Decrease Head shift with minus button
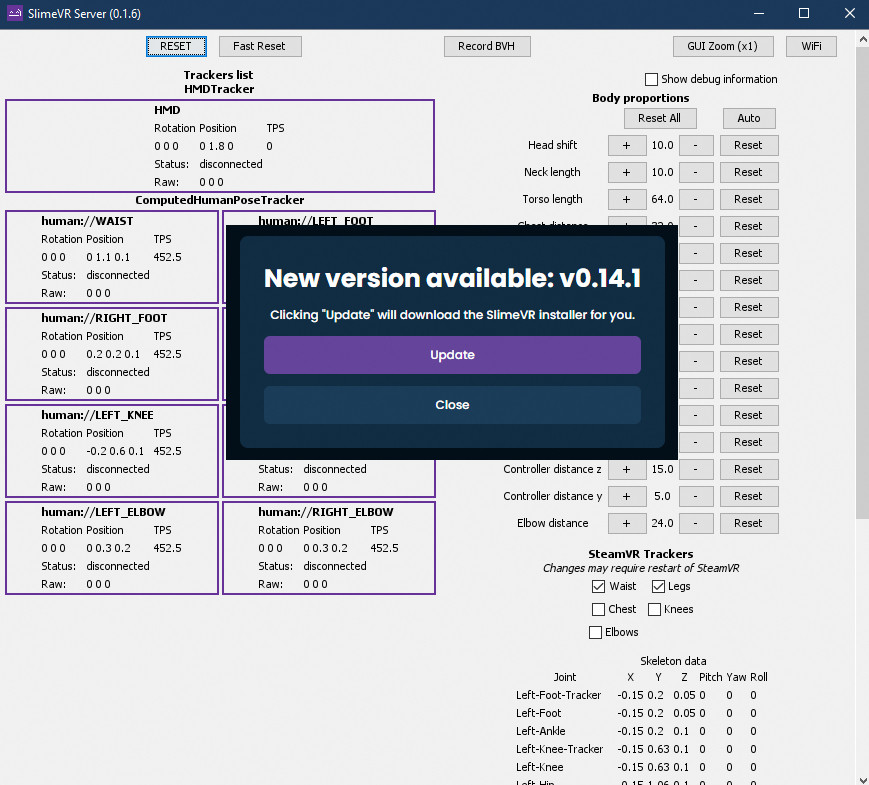869x785 pixels. coord(696,145)
